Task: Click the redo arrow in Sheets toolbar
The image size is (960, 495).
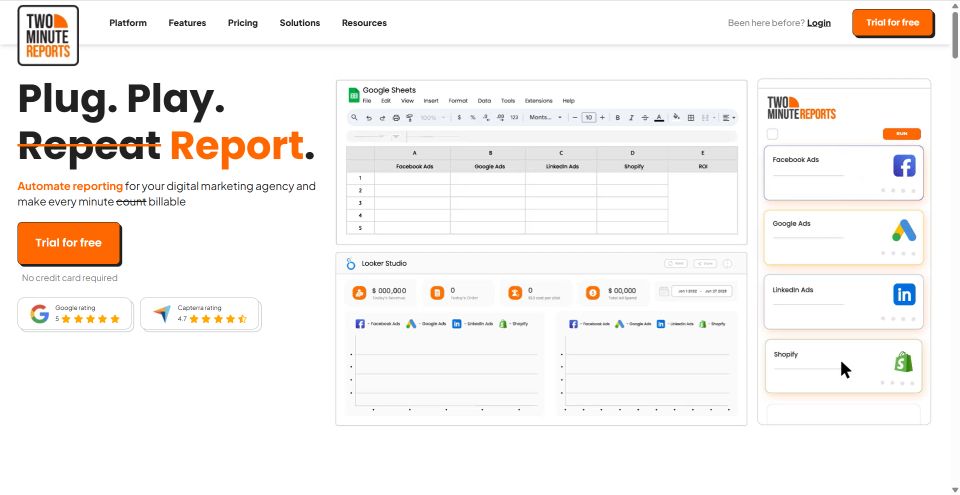Action: (x=382, y=118)
